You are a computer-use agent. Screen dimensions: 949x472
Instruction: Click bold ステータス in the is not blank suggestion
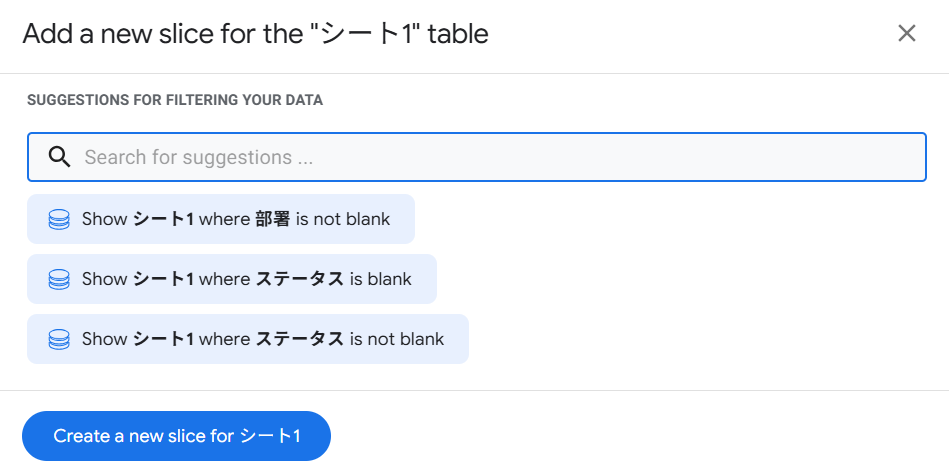[299, 339]
